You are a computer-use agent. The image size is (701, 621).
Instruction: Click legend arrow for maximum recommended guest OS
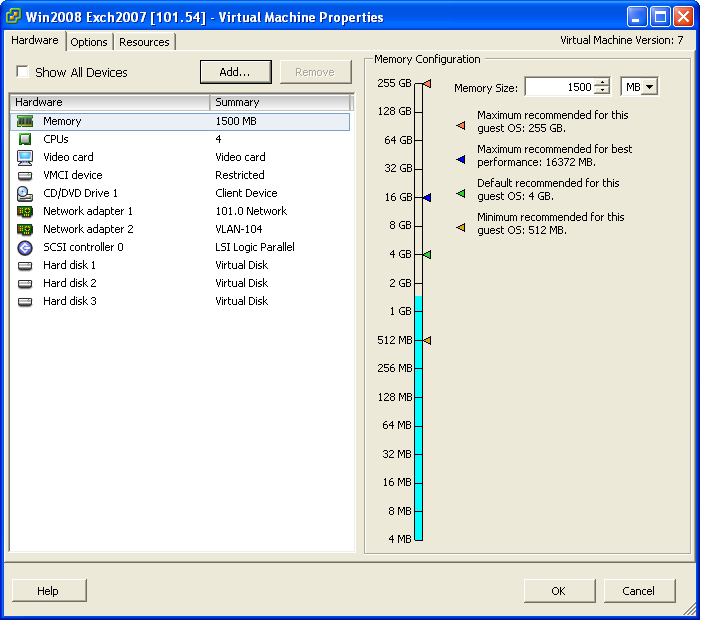click(x=460, y=126)
